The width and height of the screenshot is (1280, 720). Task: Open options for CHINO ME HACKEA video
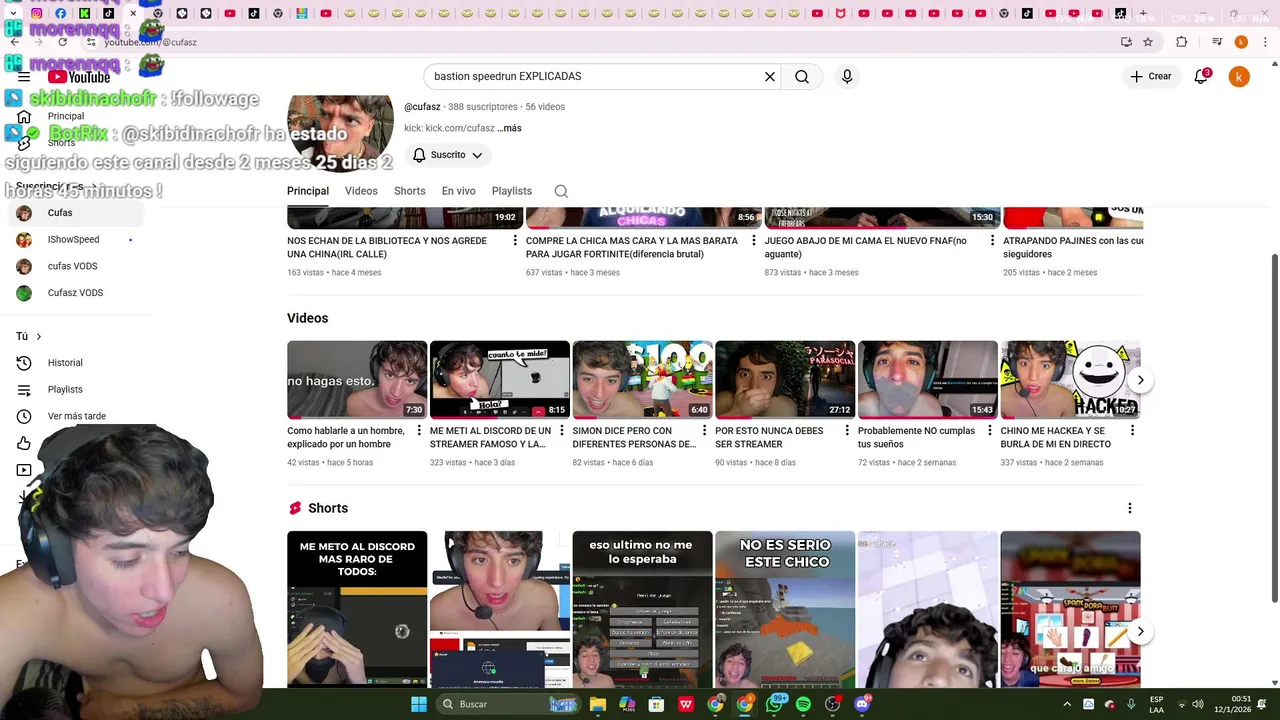coord(1132,431)
